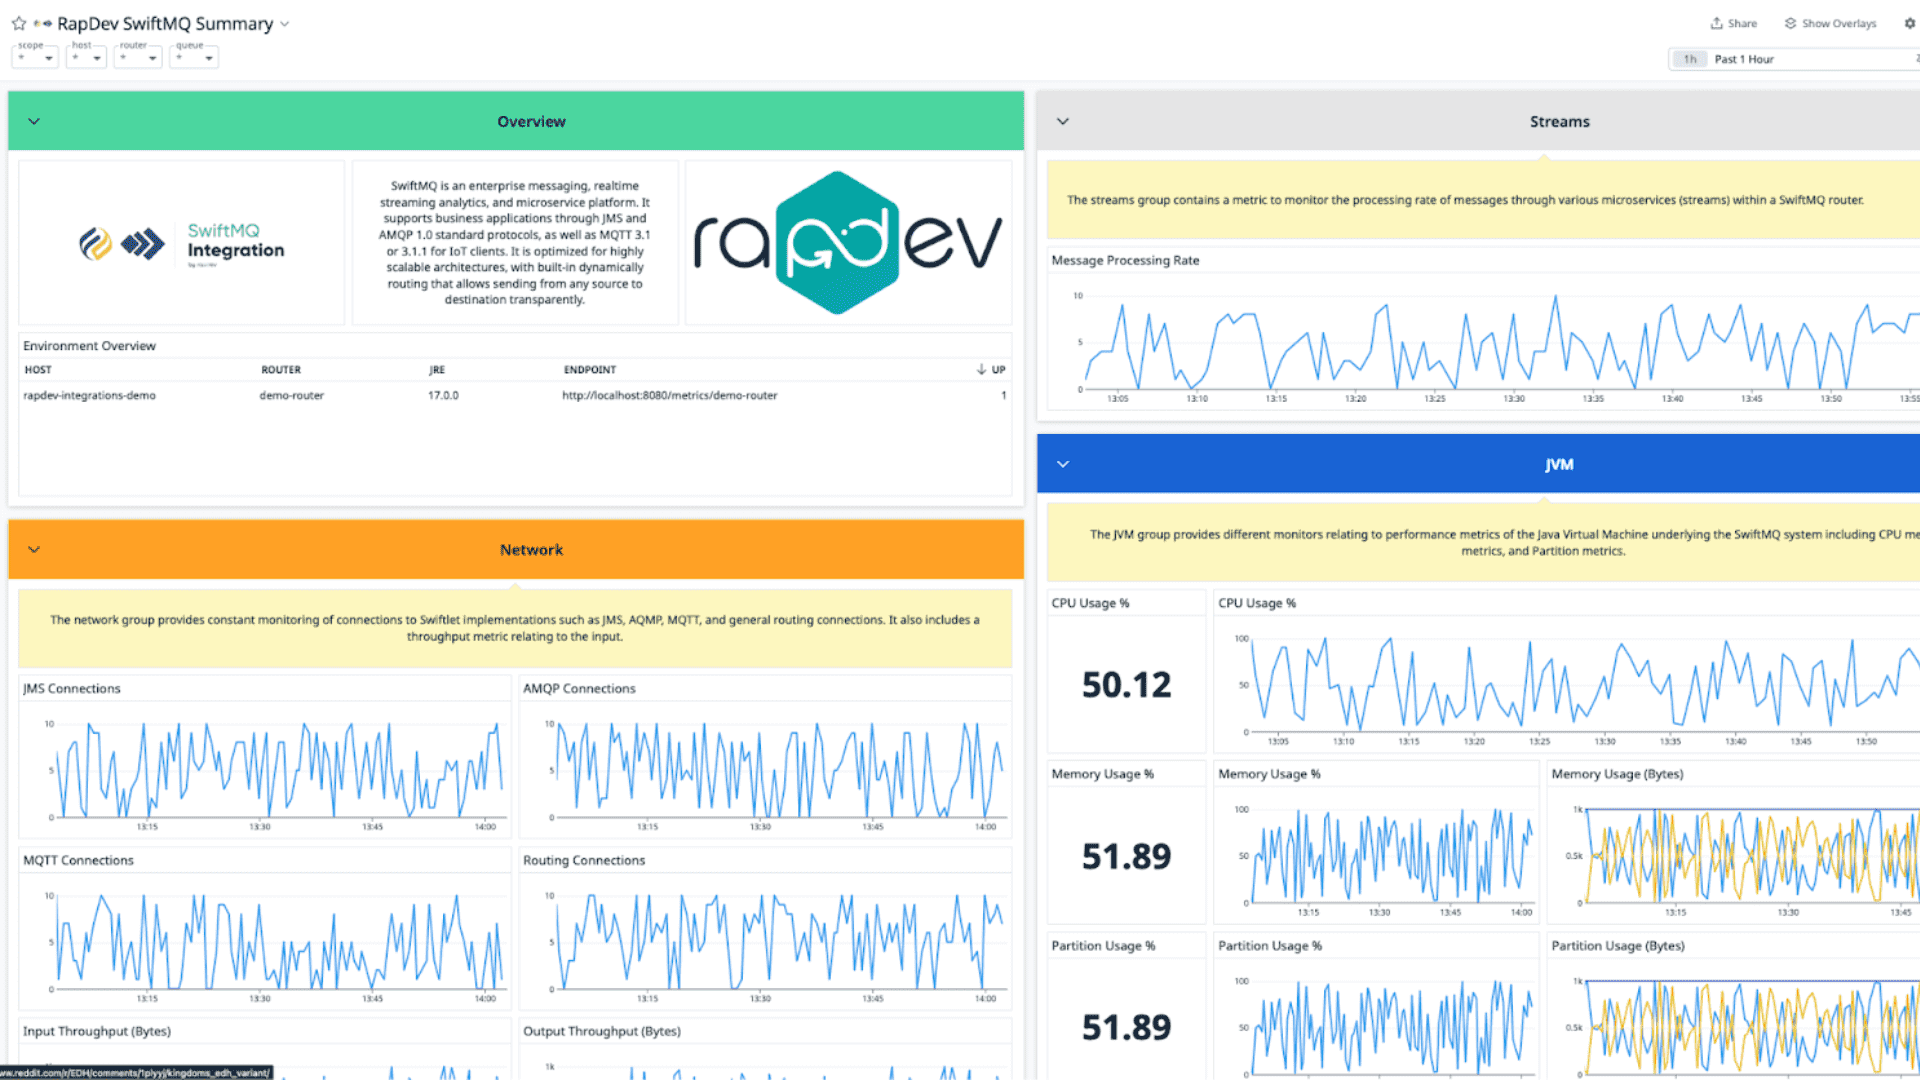Toggle Show Overlays on the dashboard
Image resolution: width=1920 pixels, height=1080 pixels.
[x=1838, y=23]
